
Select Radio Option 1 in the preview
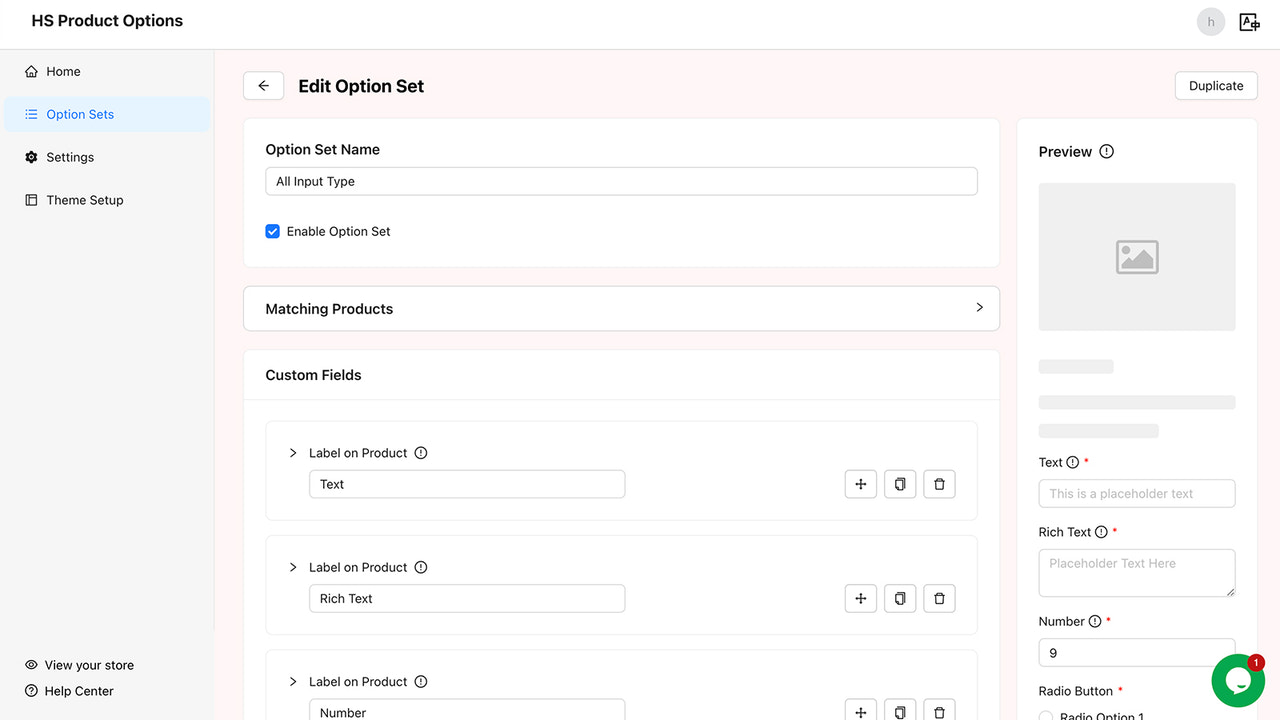[1046, 716]
